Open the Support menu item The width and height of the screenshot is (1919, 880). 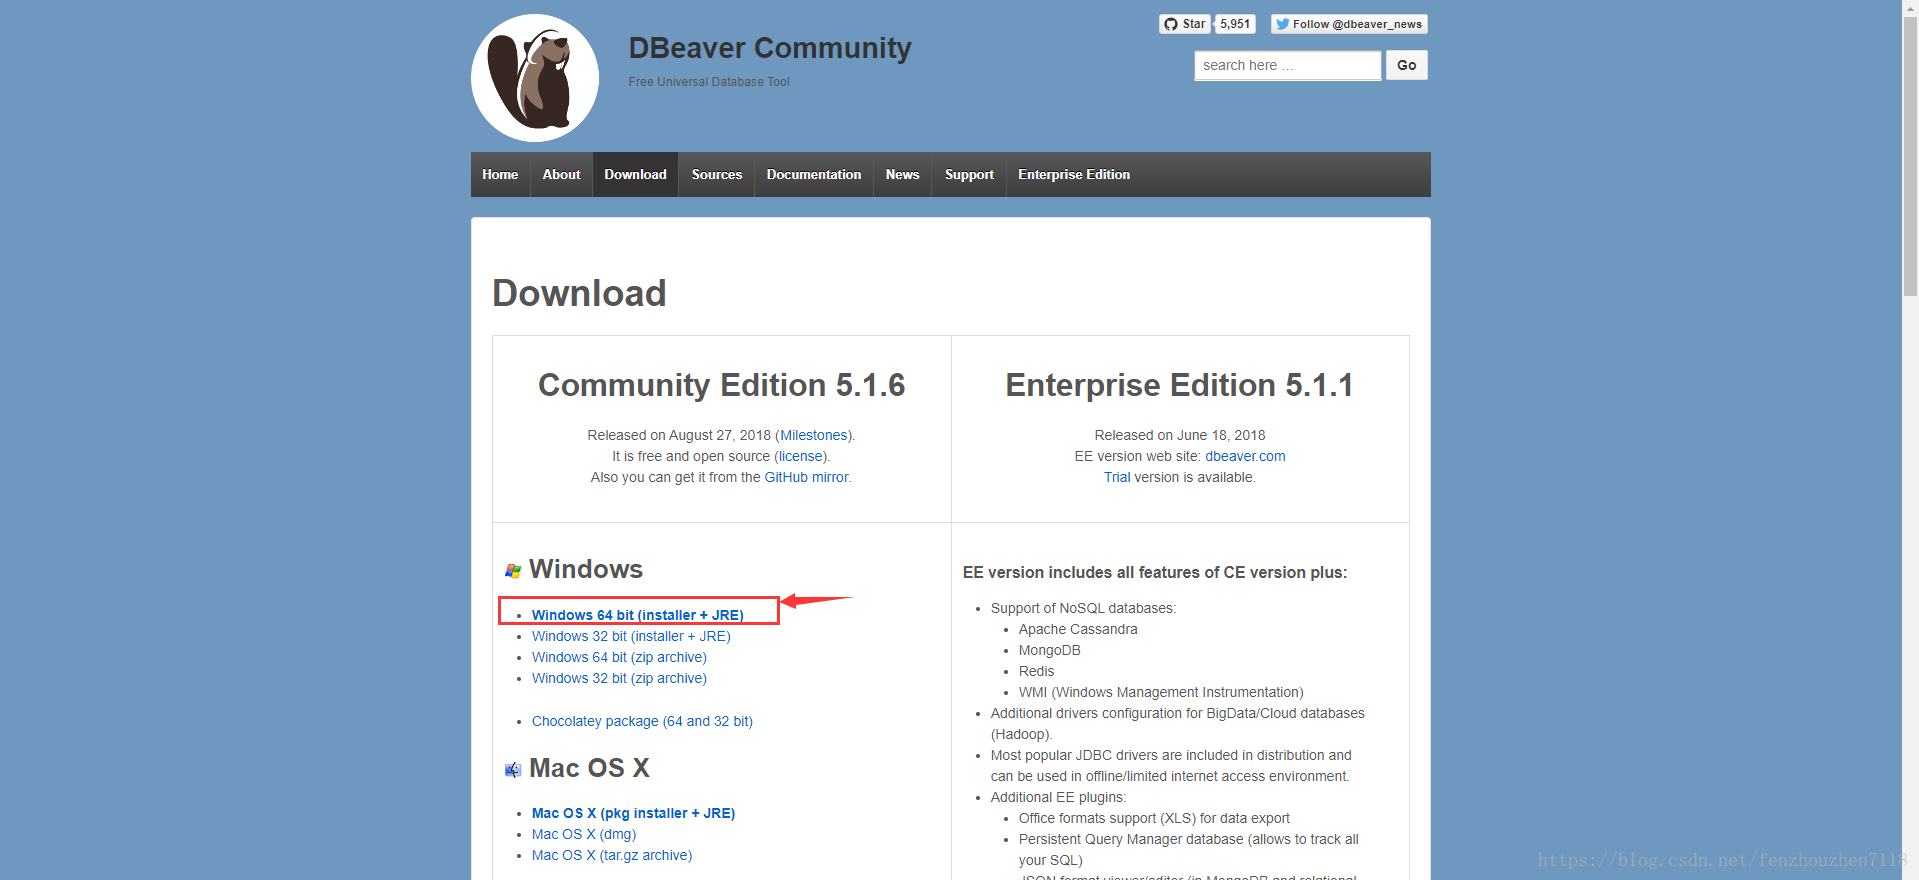tap(969, 174)
